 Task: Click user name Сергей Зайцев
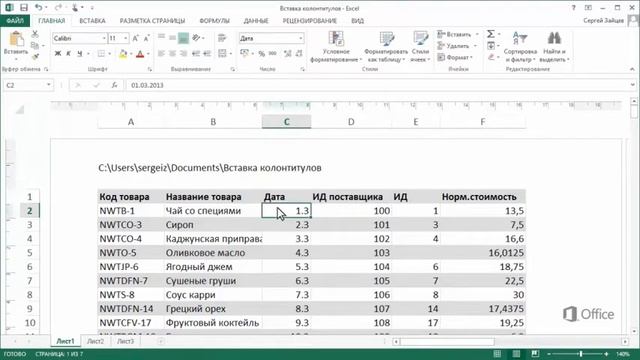[603, 20]
